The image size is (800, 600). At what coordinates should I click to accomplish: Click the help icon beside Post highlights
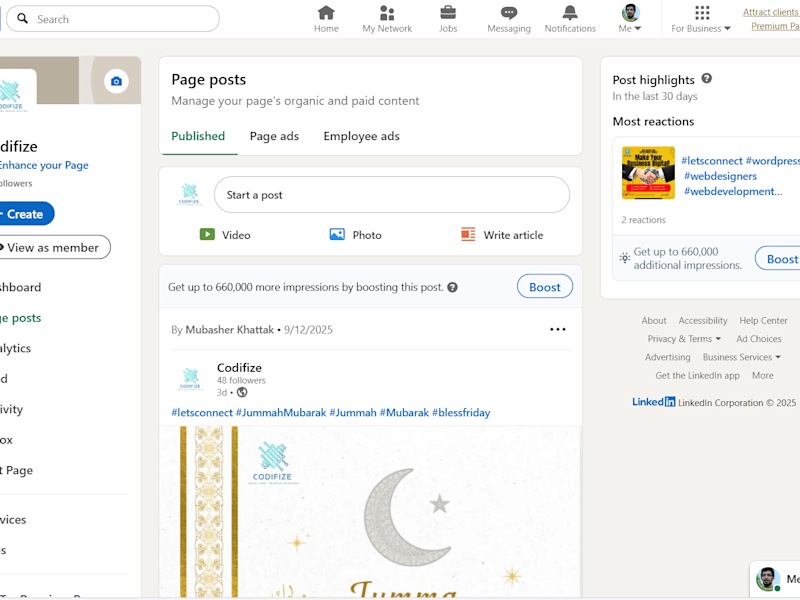click(x=707, y=79)
